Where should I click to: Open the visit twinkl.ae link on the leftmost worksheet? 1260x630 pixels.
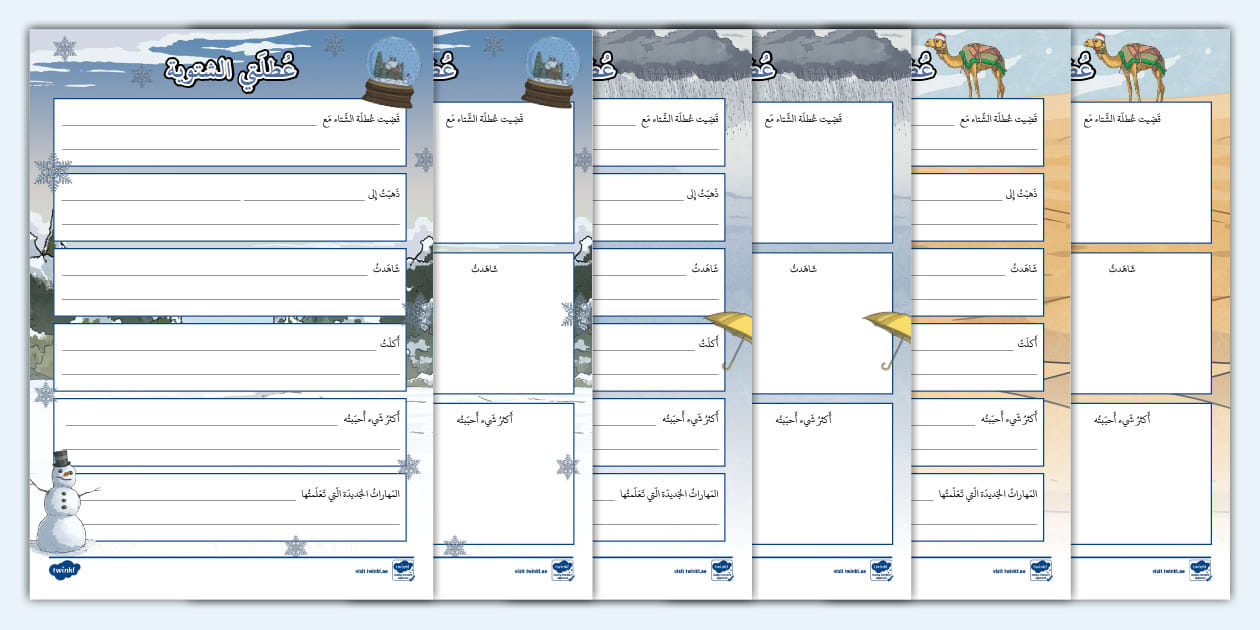coord(370,572)
